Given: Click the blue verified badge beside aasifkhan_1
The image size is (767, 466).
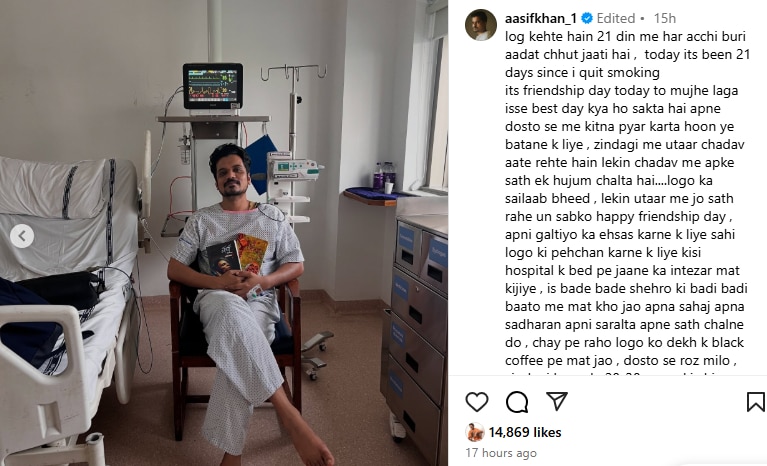Looking at the screenshot, I should pos(587,19).
